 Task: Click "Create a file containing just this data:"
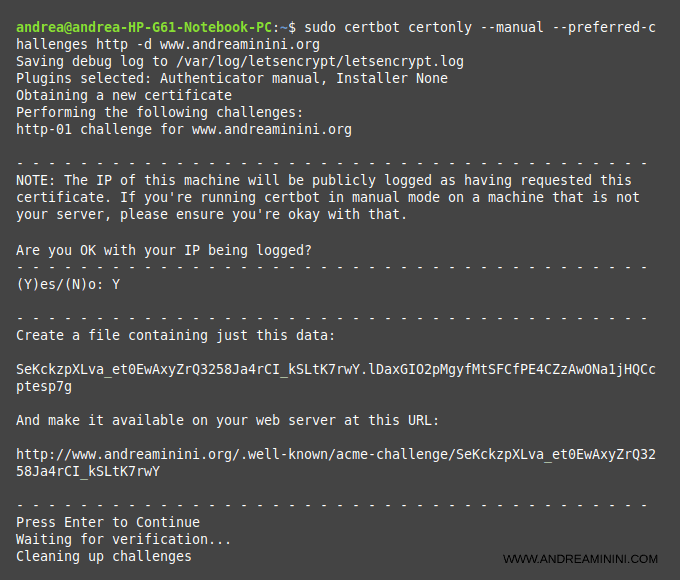(176, 335)
